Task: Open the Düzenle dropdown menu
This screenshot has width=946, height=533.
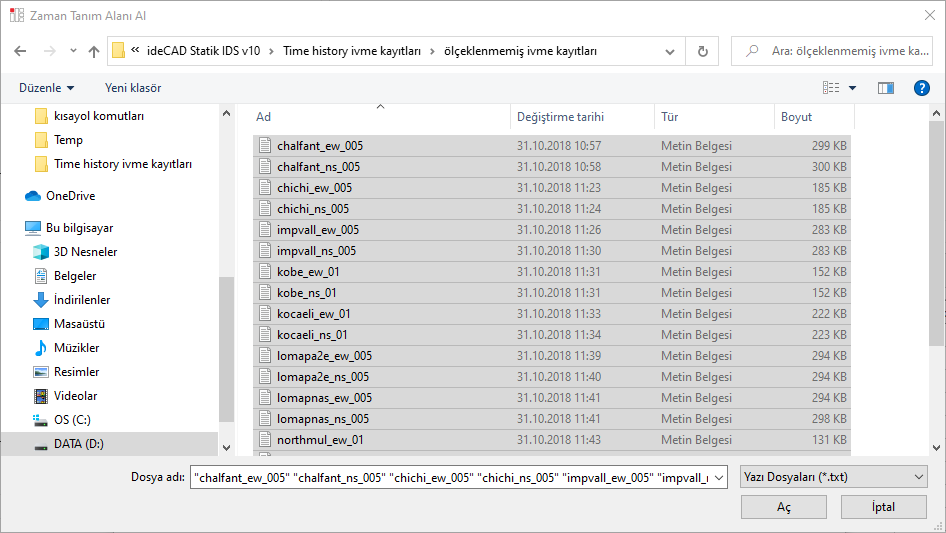Action: pos(46,88)
